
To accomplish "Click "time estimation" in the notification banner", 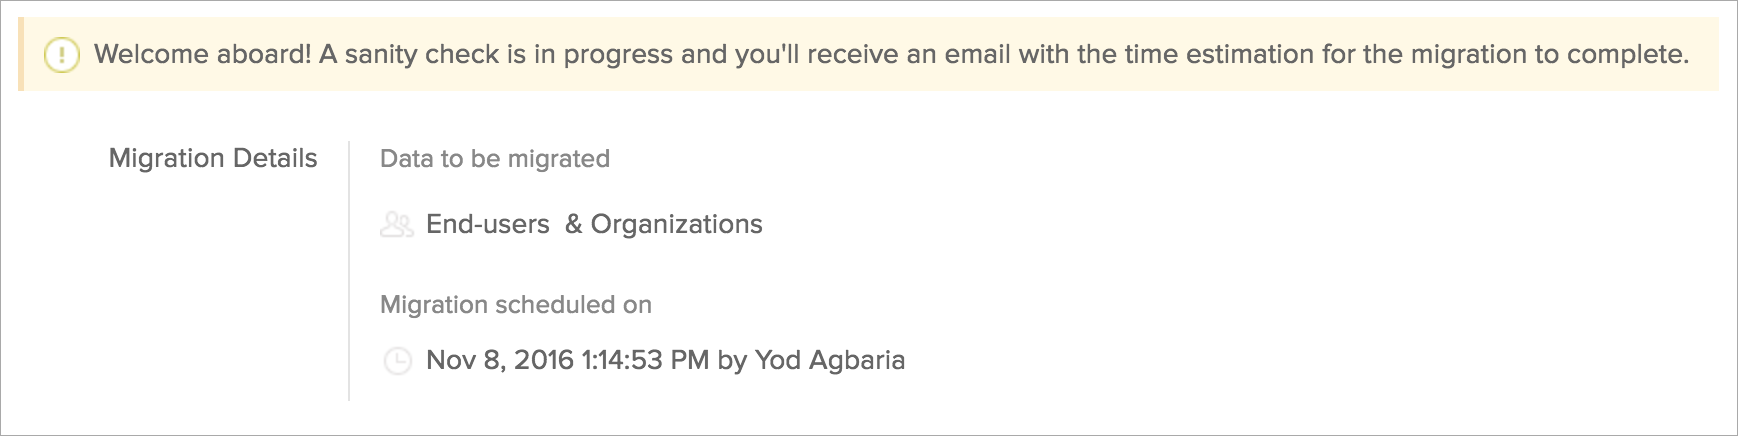I will [1196, 54].
